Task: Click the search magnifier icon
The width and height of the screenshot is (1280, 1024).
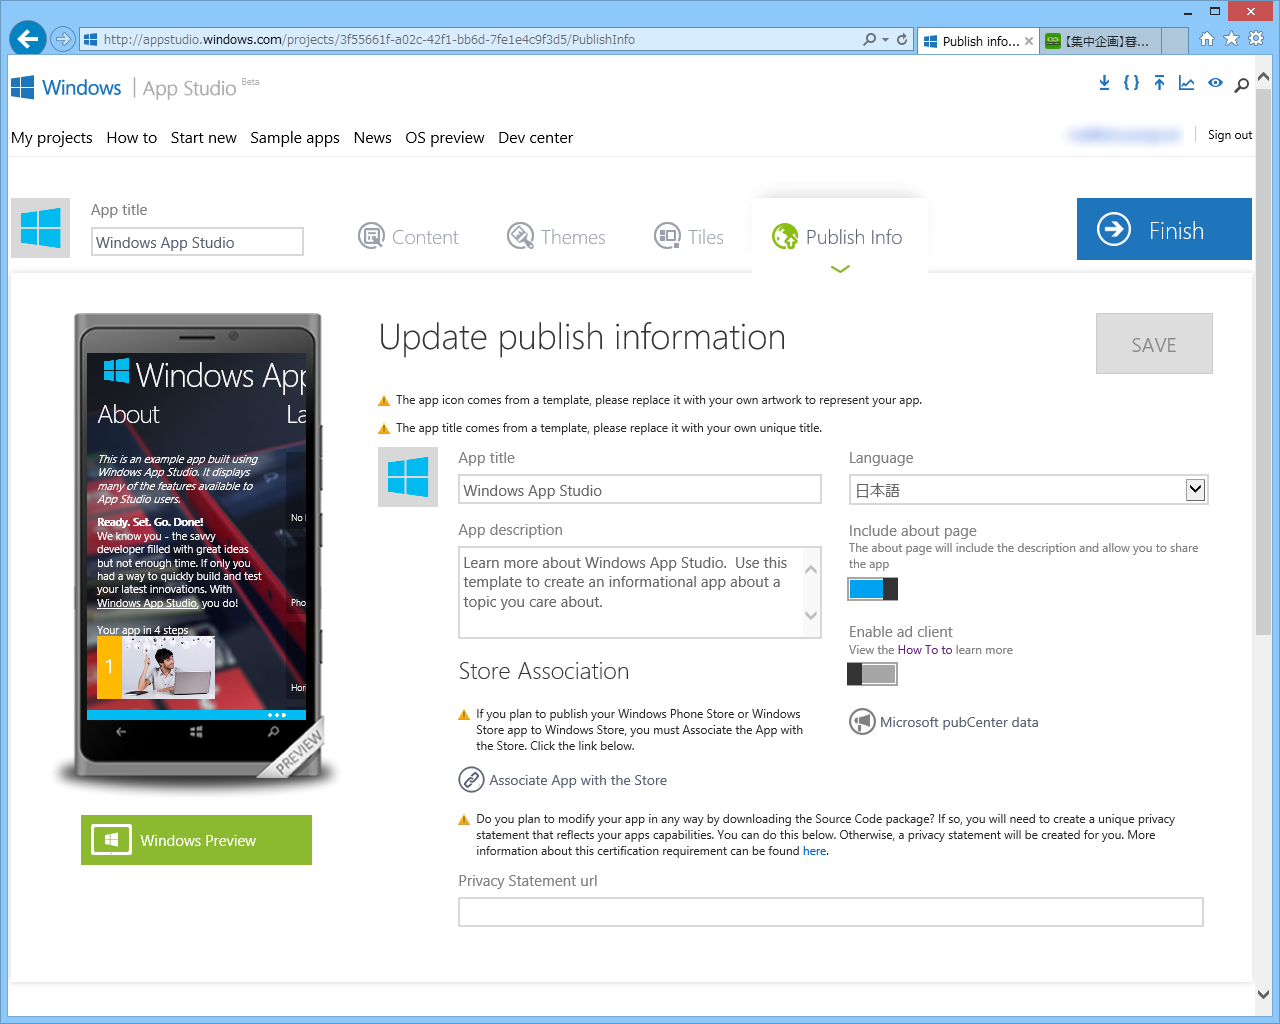Action: pyautogui.click(x=1240, y=85)
